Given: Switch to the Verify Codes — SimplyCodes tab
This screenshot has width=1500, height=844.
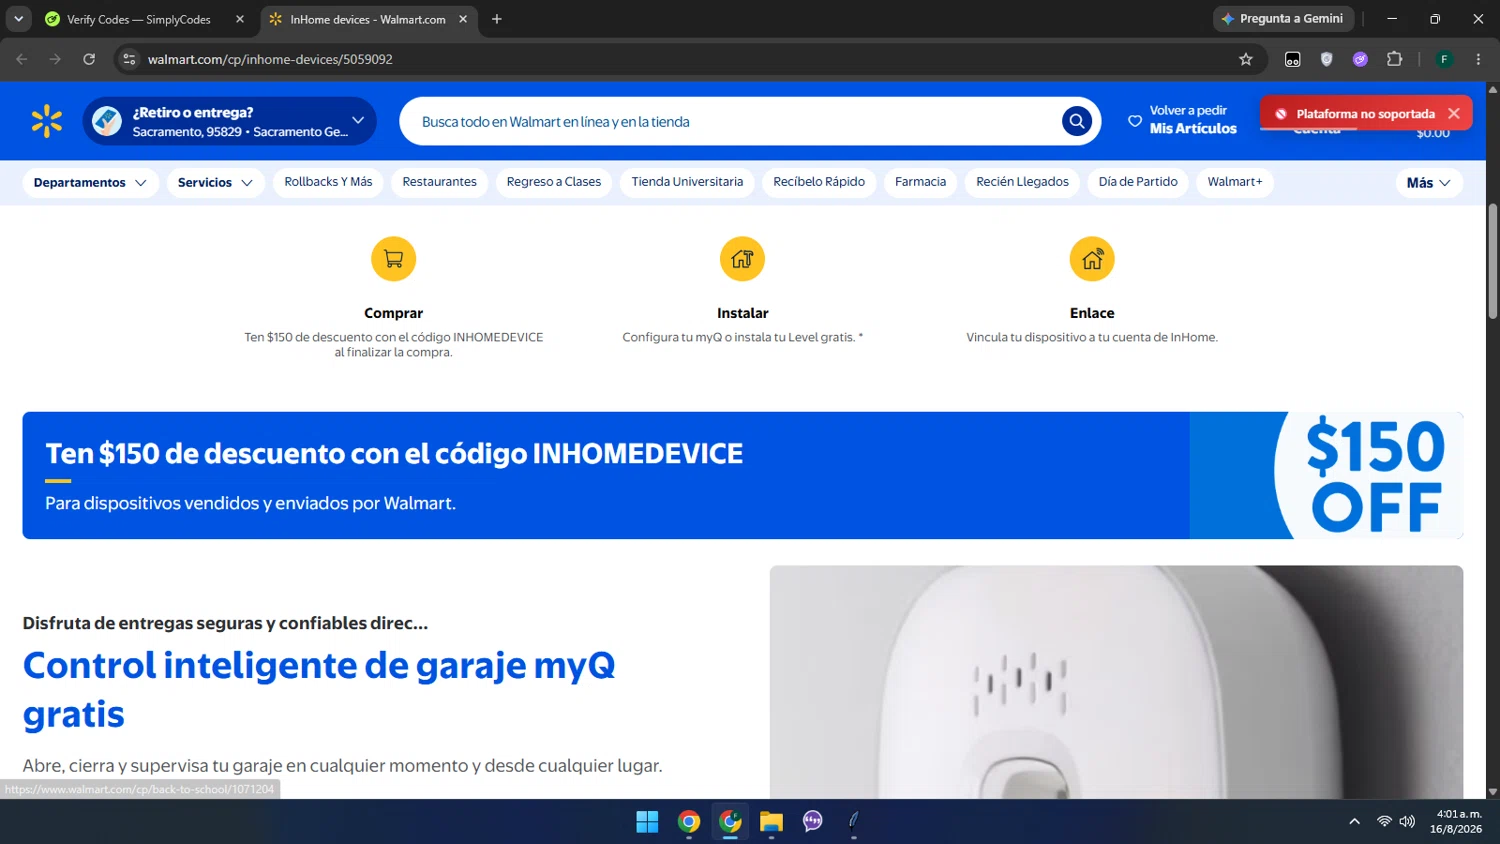Looking at the screenshot, I should tap(140, 19).
